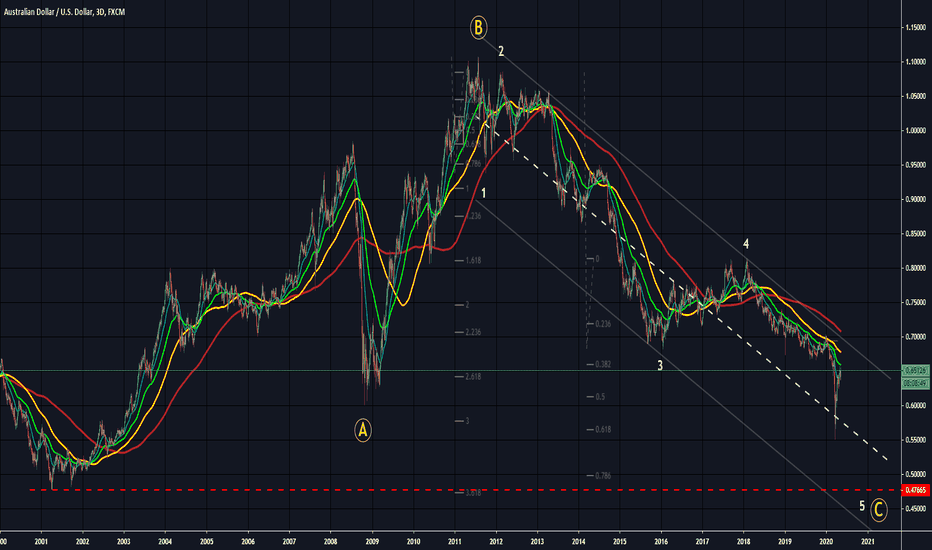Viewport: 932px width, 550px height.
Task: Click the 0.382 Fibonacci retracement label
Action: (x=603, y=364)
